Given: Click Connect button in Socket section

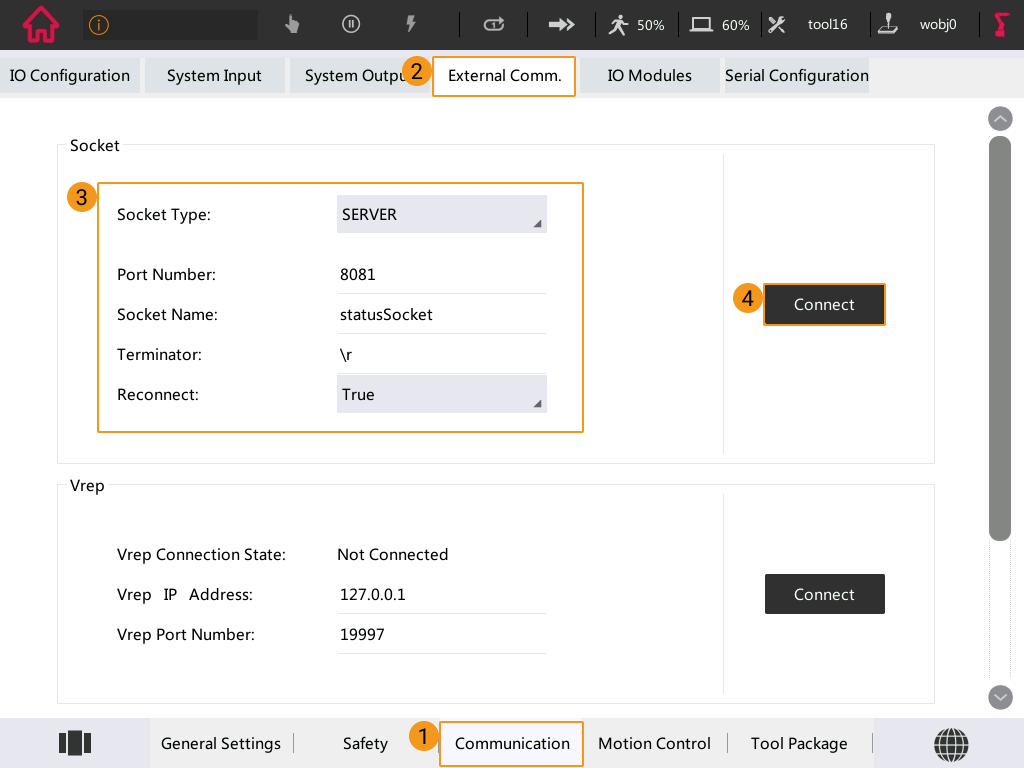Looking at the screenshot, I should (824, 305).
